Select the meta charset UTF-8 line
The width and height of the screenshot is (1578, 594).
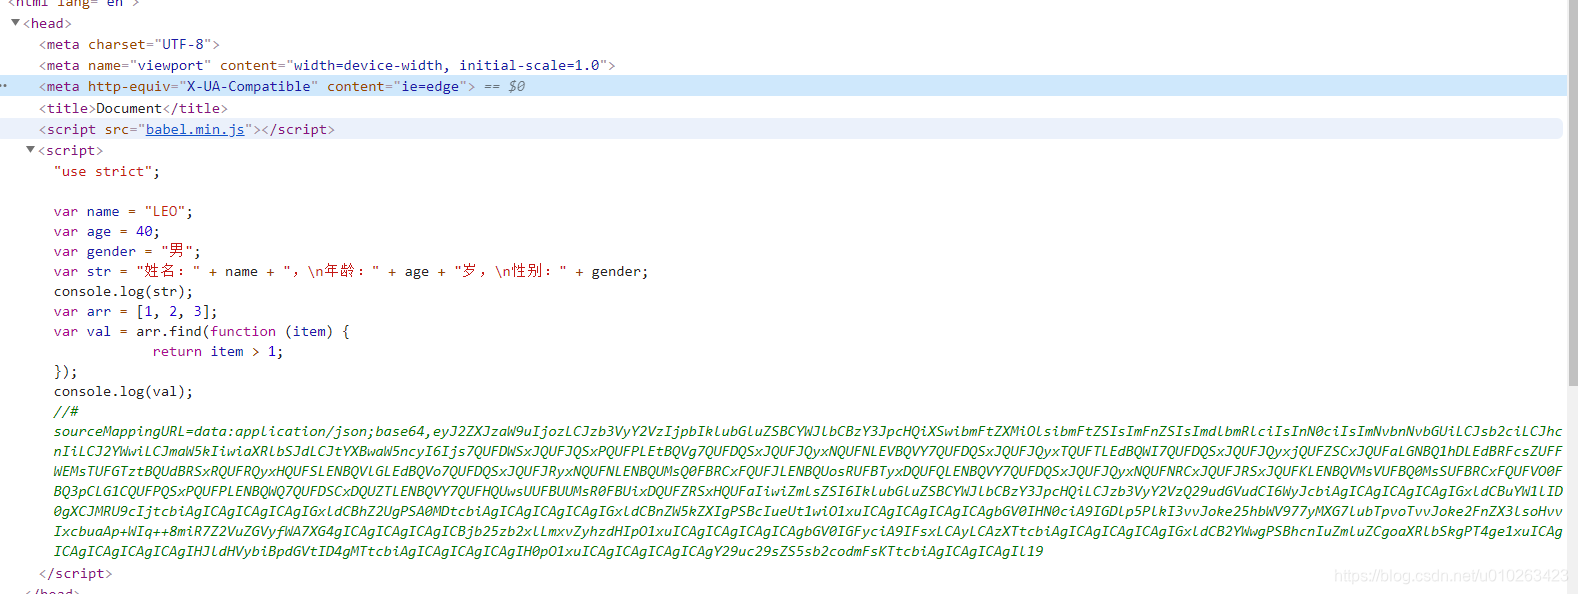coord(129,44)
